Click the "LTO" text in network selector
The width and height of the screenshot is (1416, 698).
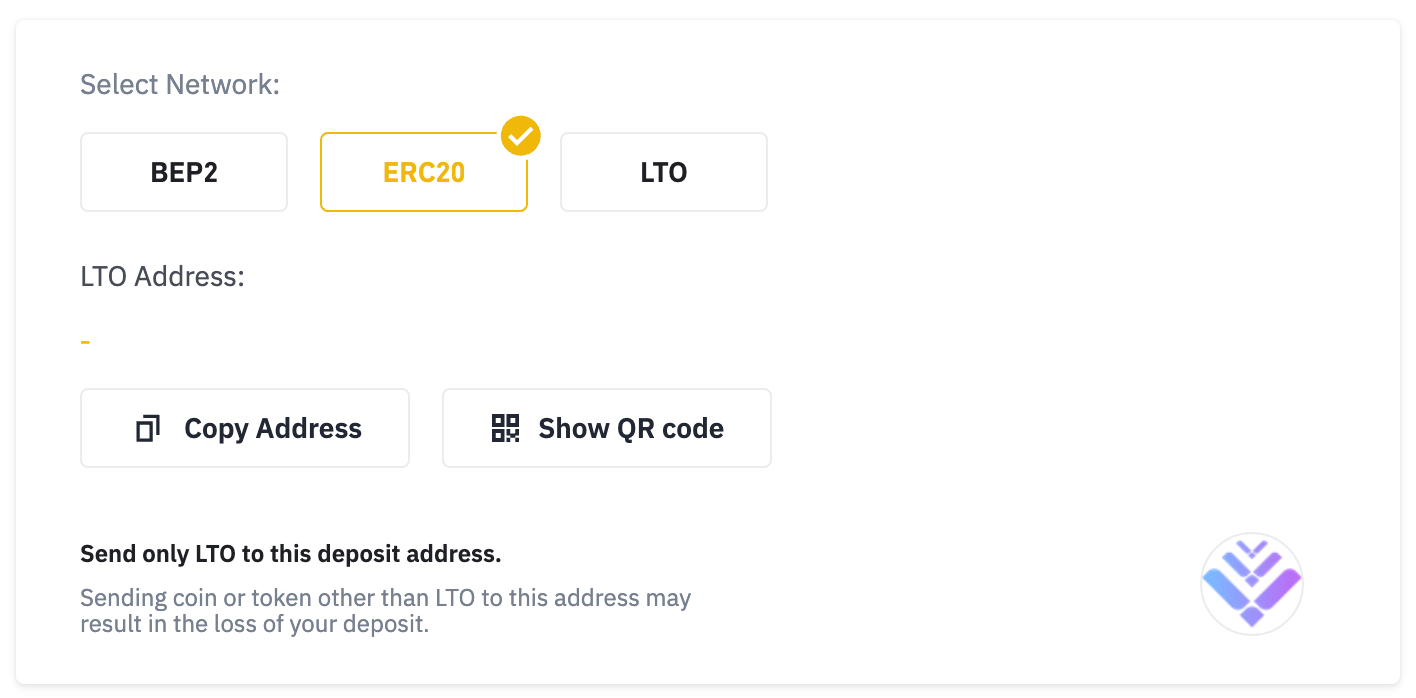tap(664, 172)
